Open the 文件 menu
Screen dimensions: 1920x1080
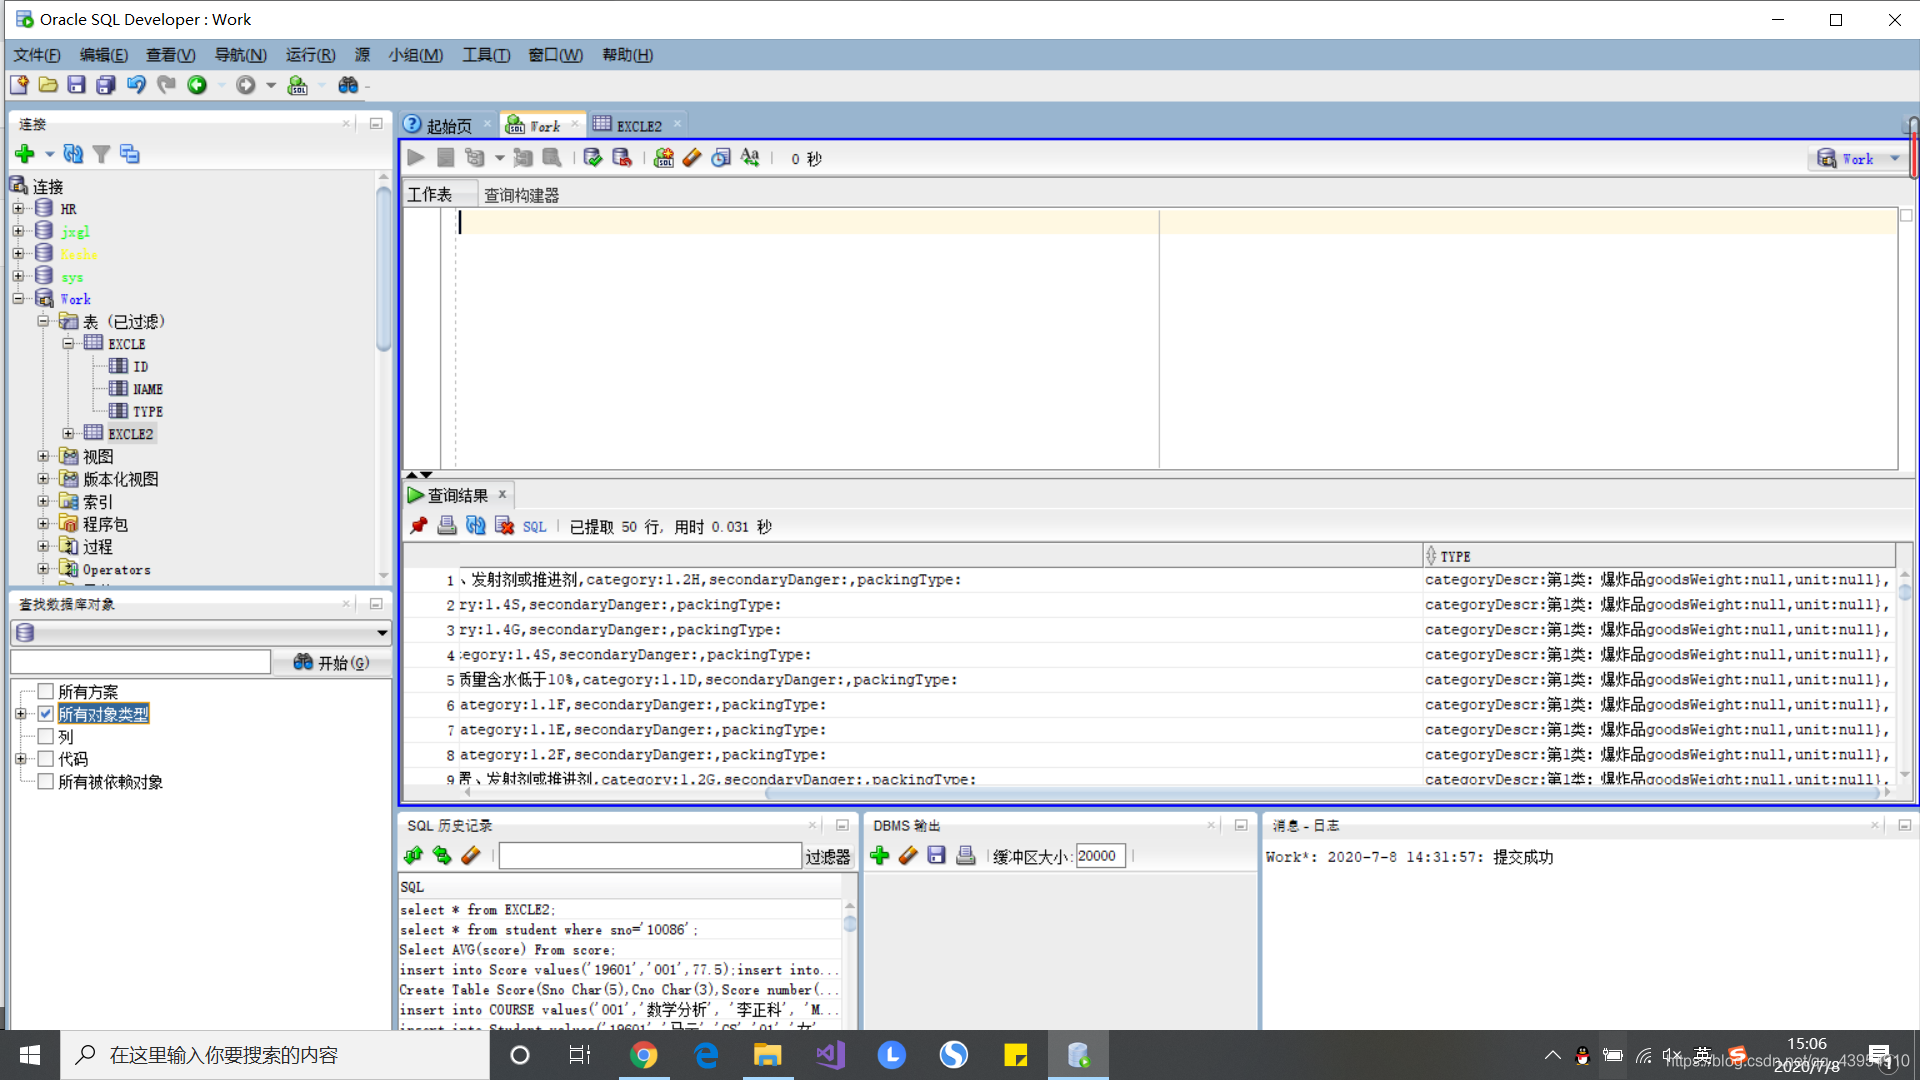[37, 55]
